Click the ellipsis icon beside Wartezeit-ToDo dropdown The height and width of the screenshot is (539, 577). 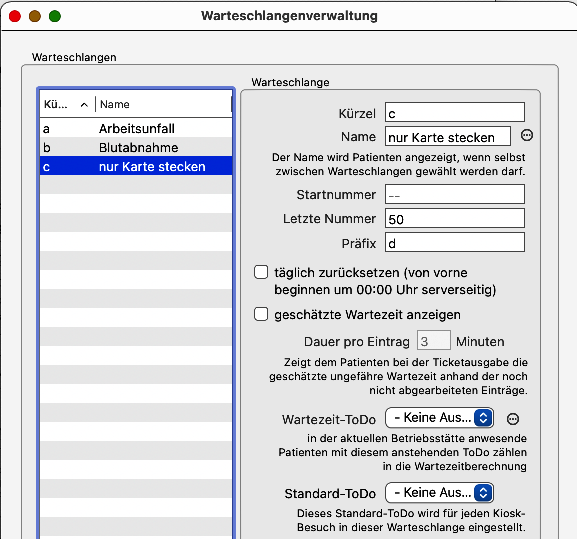tap(513, 419)
